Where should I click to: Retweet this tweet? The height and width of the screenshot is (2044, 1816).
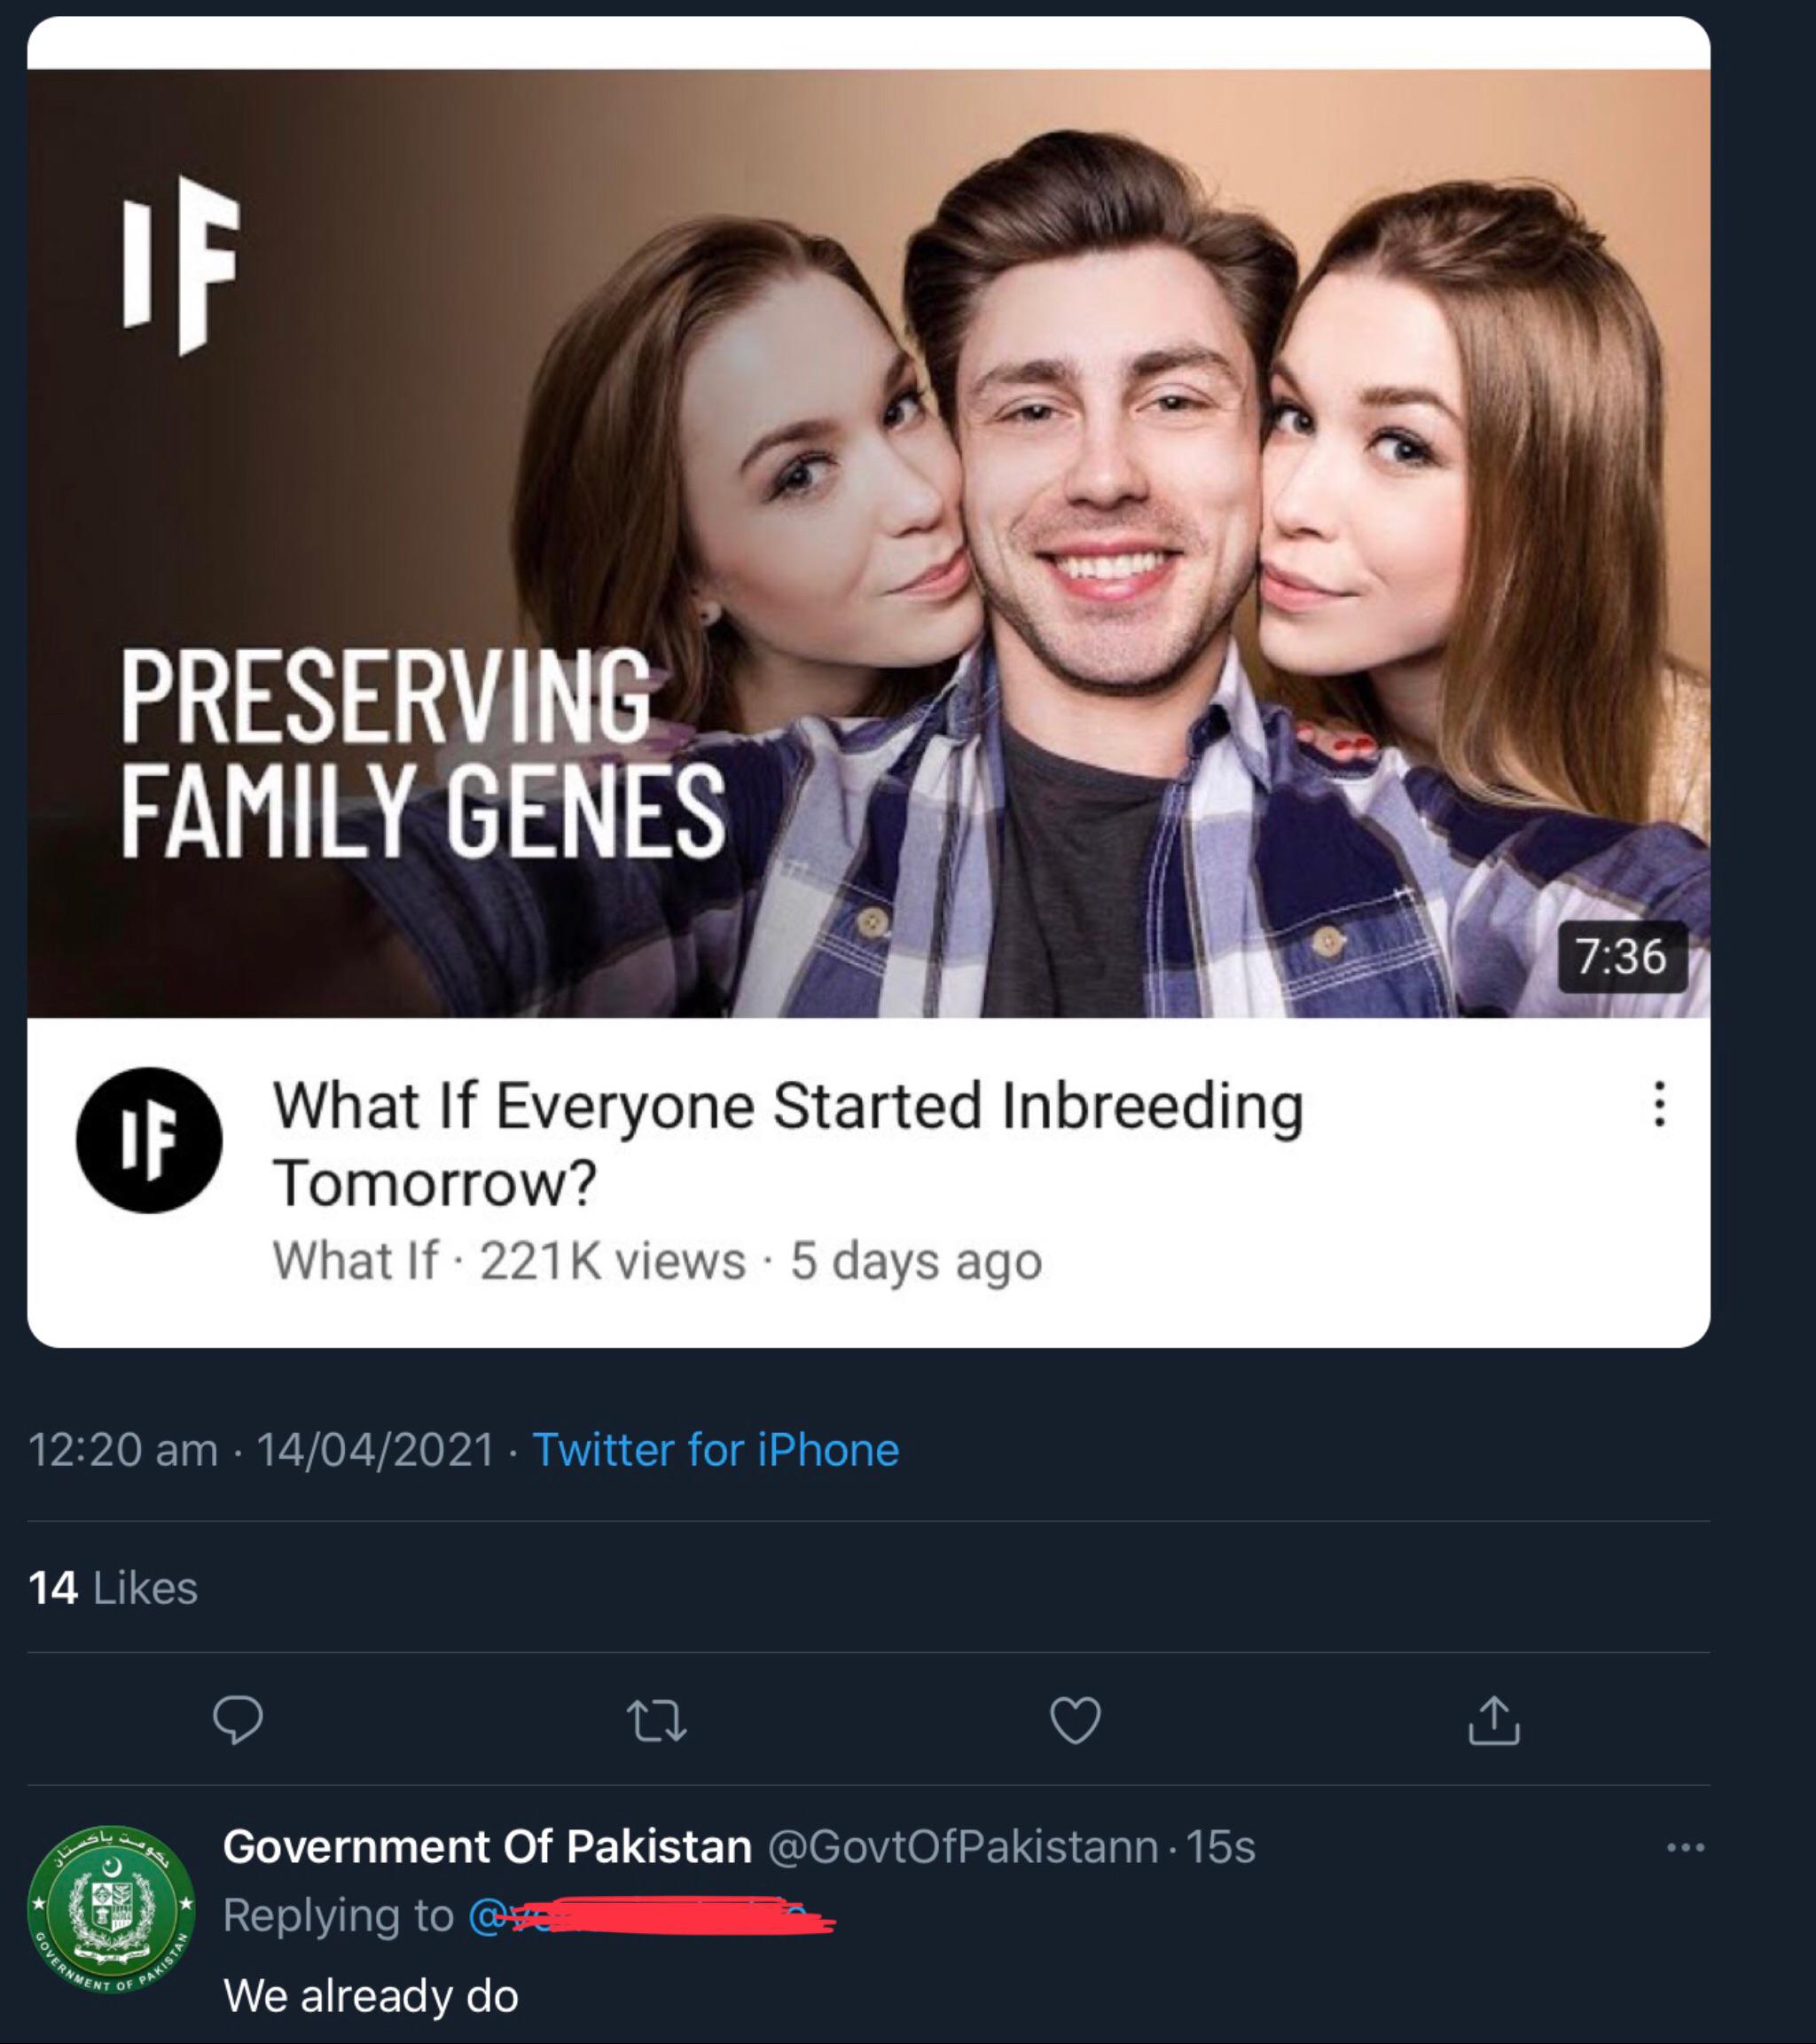click(x=656, y=1721)
